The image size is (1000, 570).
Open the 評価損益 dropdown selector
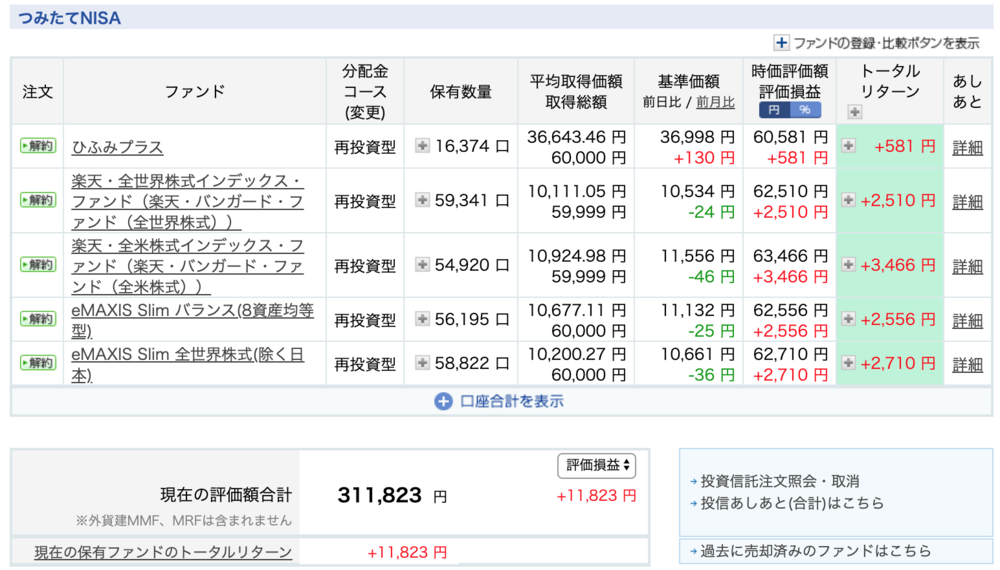click(597, 465)
